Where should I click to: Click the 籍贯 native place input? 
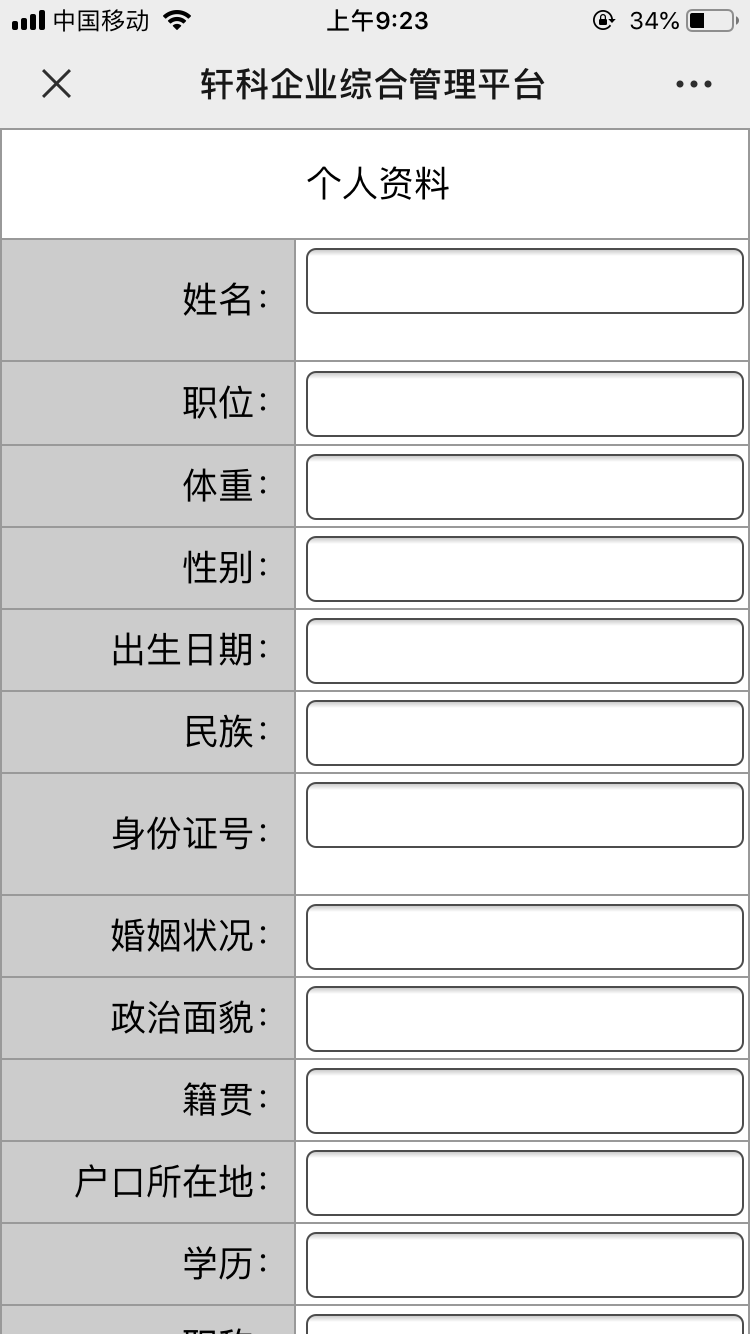click(x=524, y=1101)
